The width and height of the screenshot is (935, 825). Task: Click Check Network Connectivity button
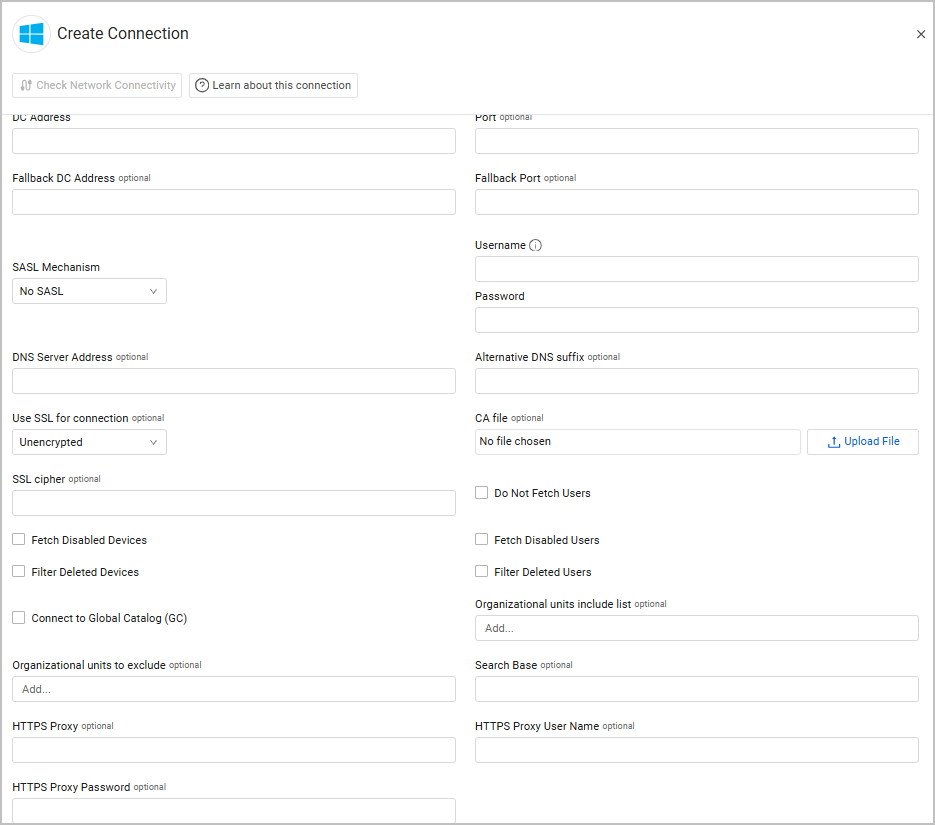pos(97,85)
